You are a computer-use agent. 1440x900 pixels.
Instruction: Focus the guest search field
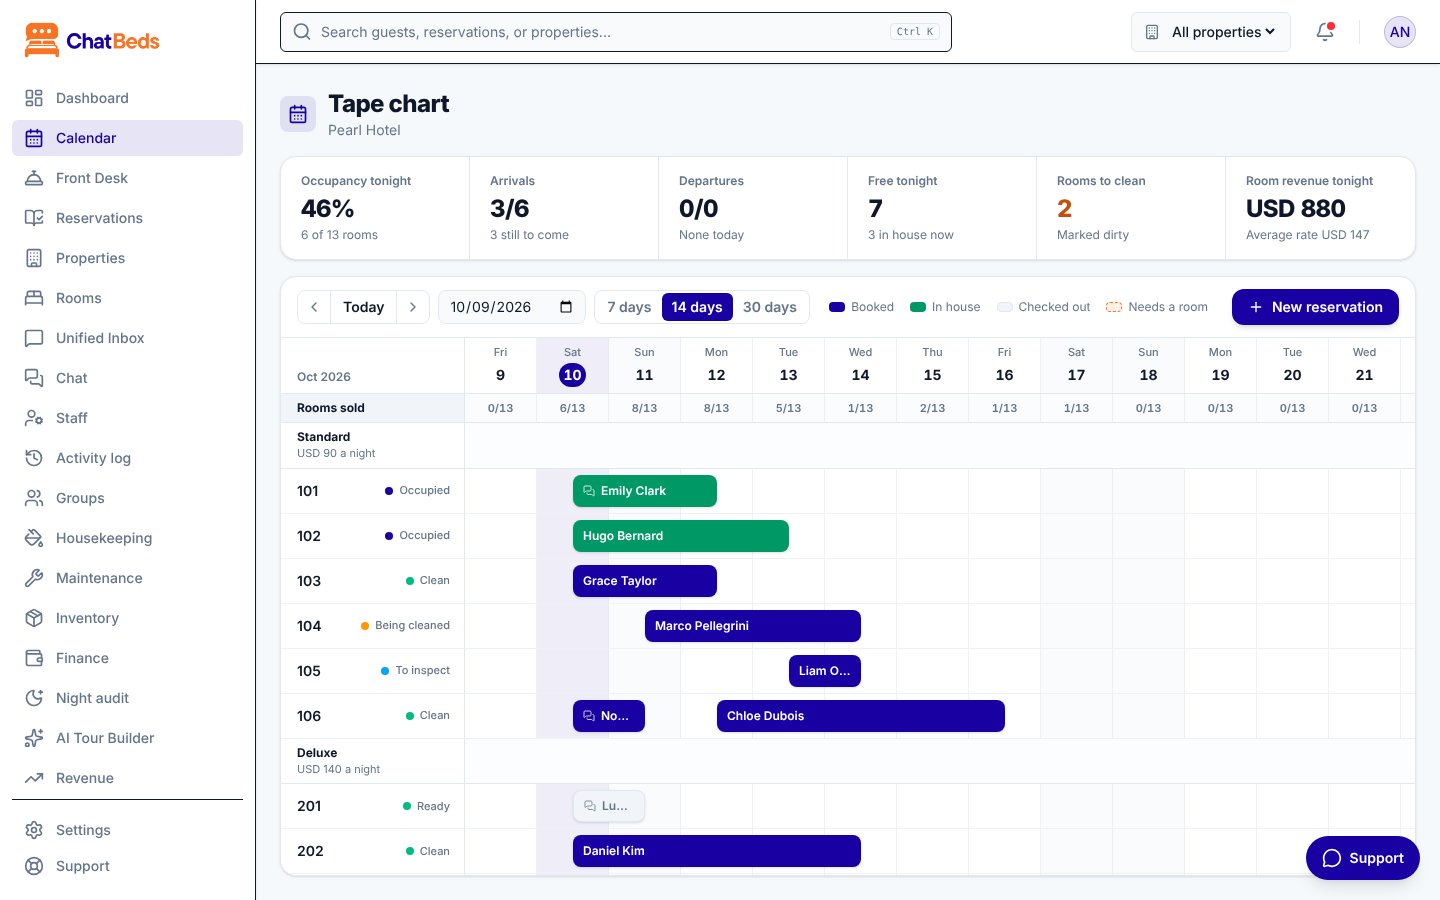tap(616, 32)
